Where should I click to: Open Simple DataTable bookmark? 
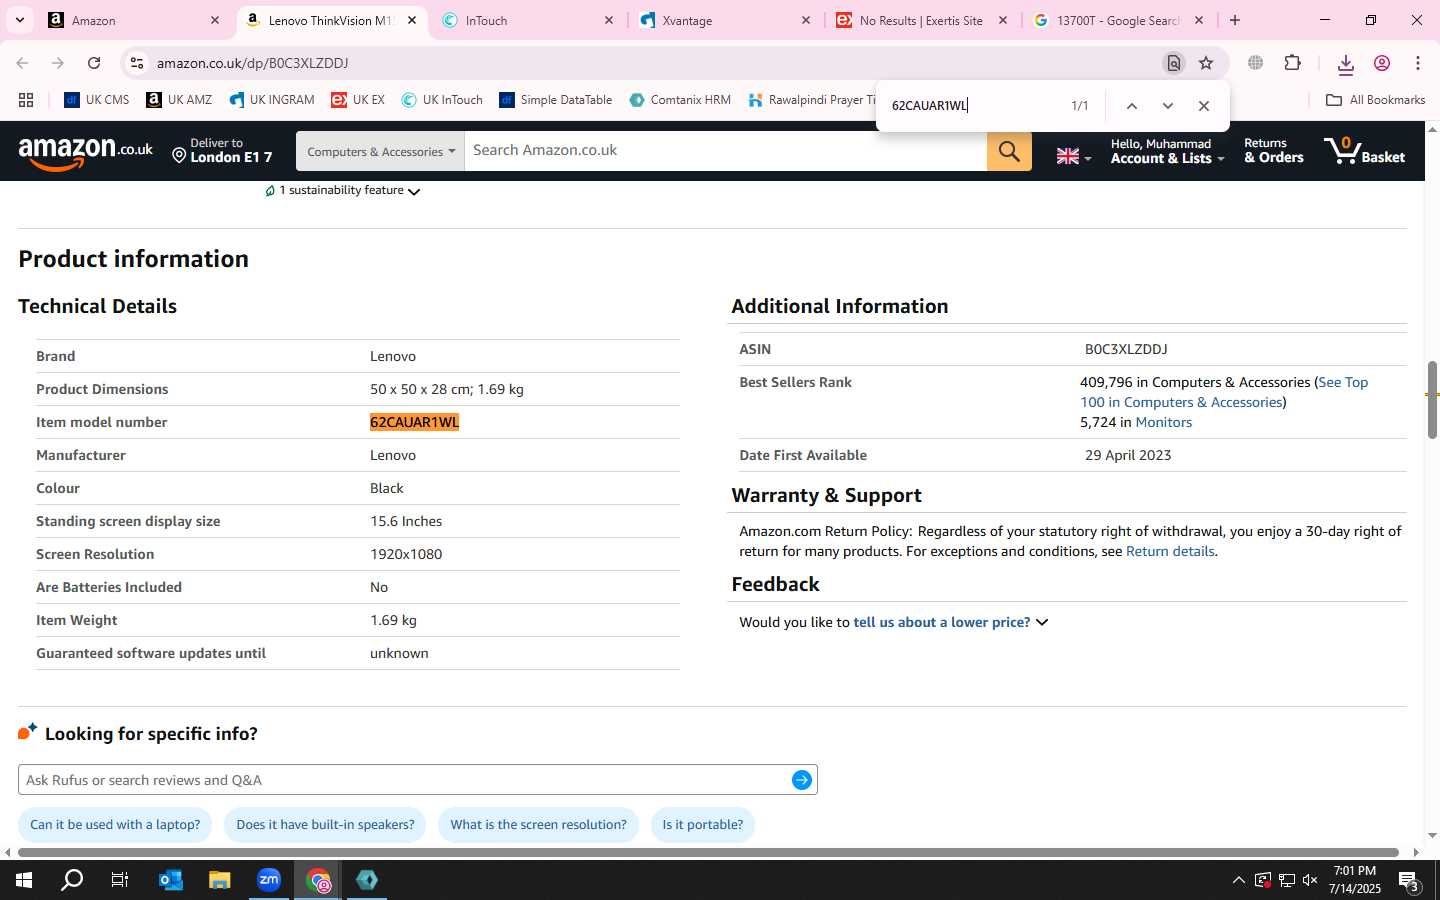click(x=555, y=100)
